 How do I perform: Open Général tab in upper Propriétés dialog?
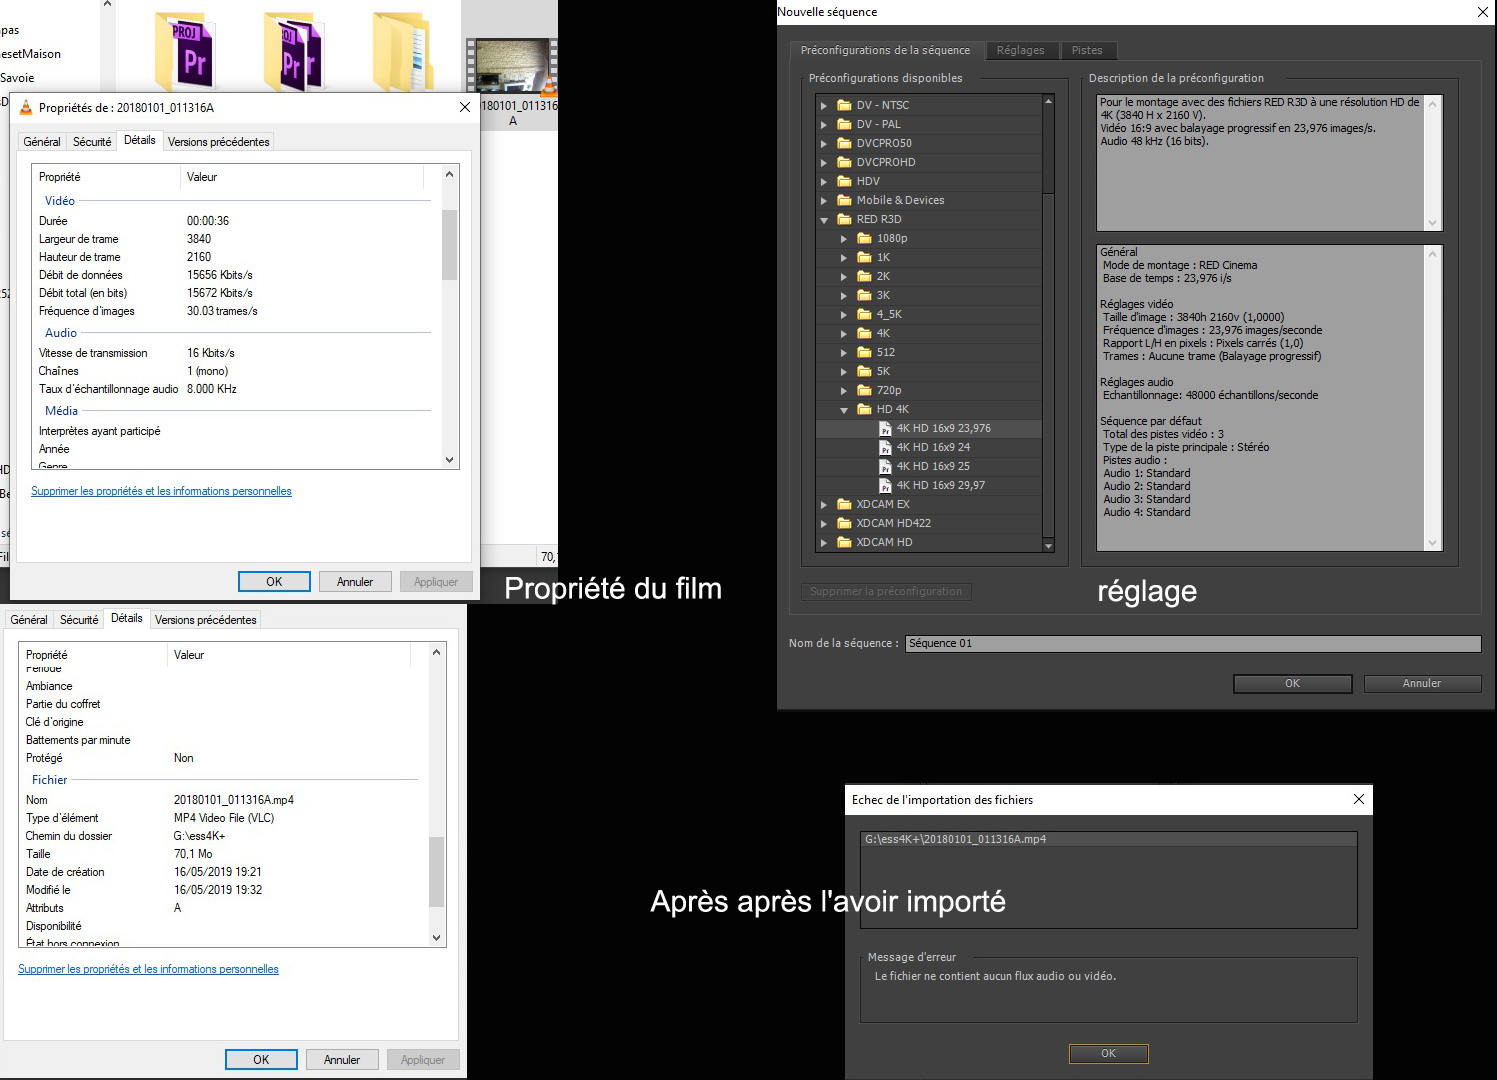point(42,142)
